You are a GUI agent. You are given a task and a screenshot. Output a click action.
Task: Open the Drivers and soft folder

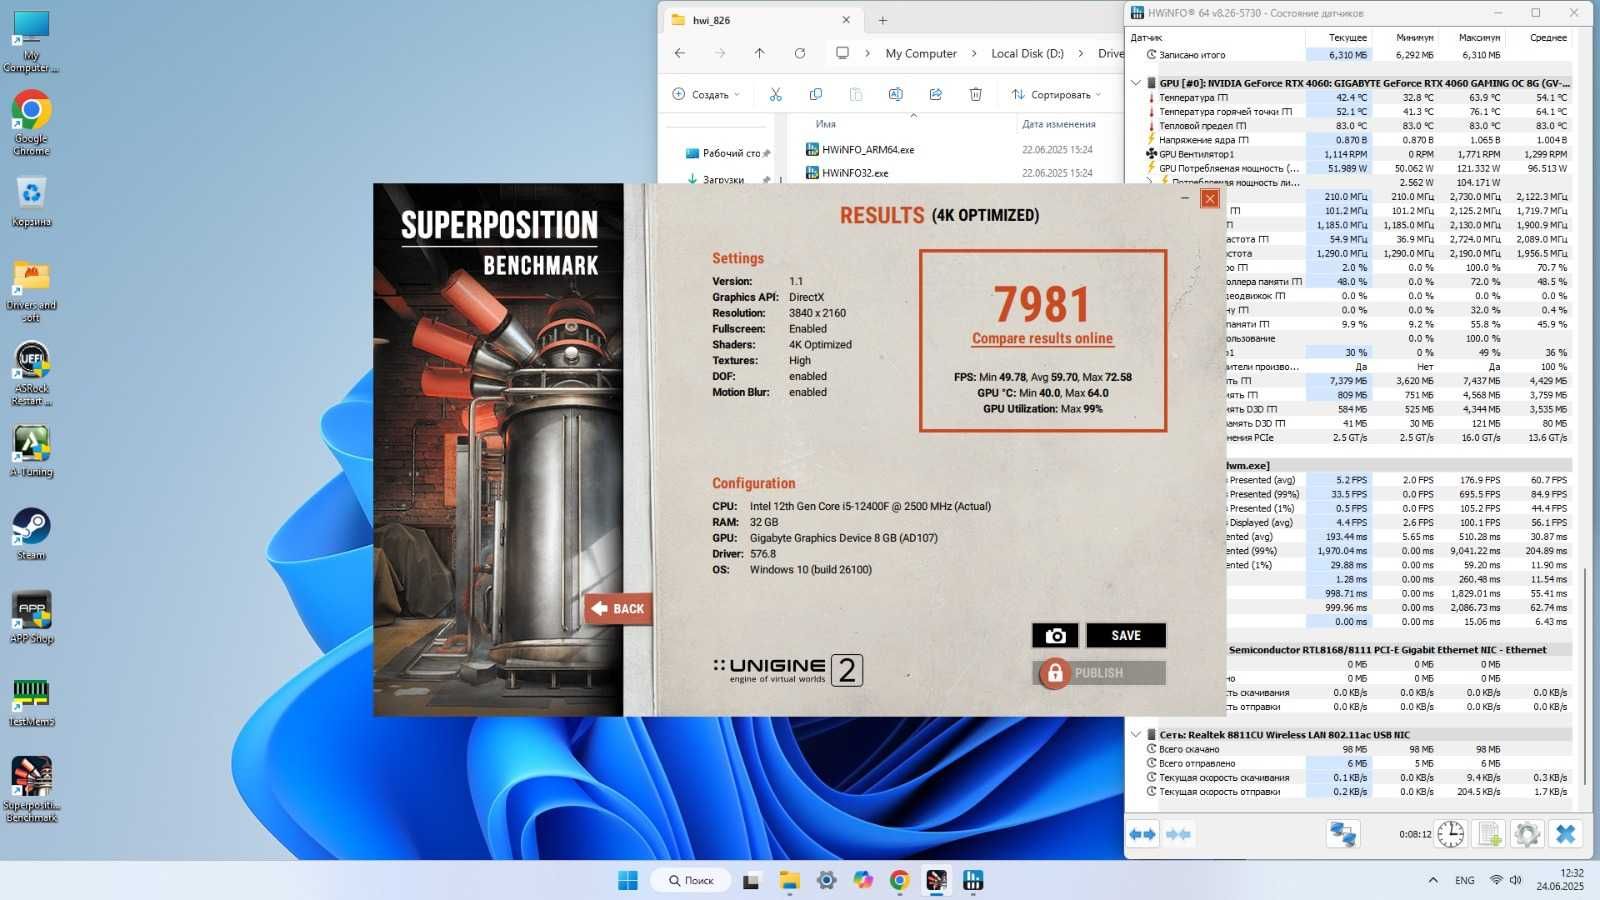click(31, 291)
